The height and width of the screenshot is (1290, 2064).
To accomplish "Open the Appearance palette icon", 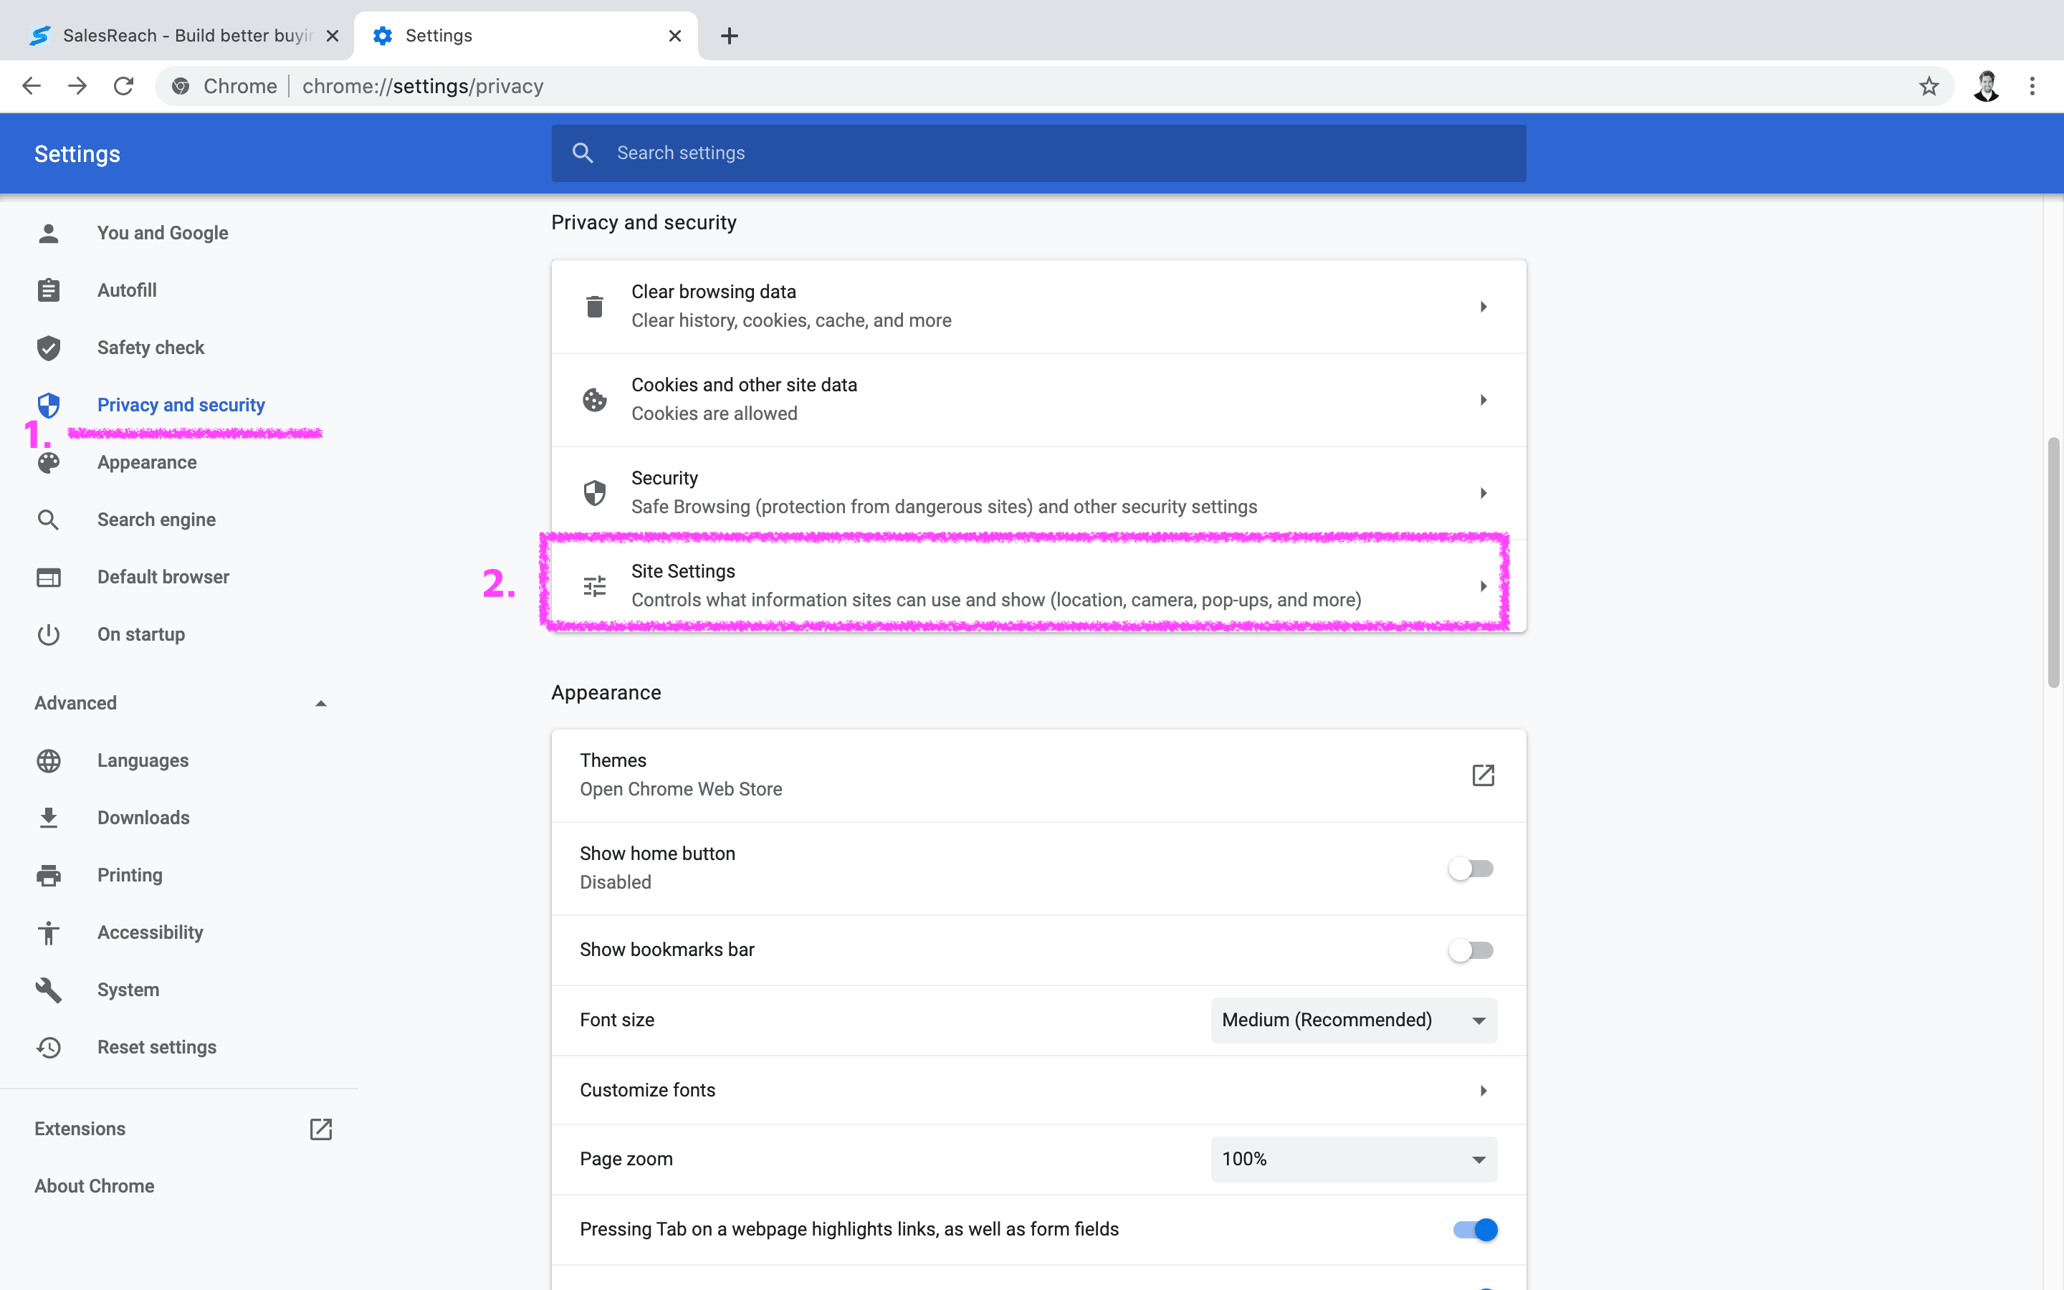I will pos(49,462).
